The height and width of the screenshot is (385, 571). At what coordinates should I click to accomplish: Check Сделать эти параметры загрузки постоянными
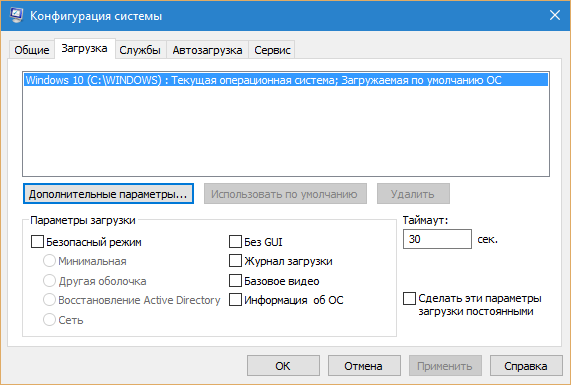(409, 298)
